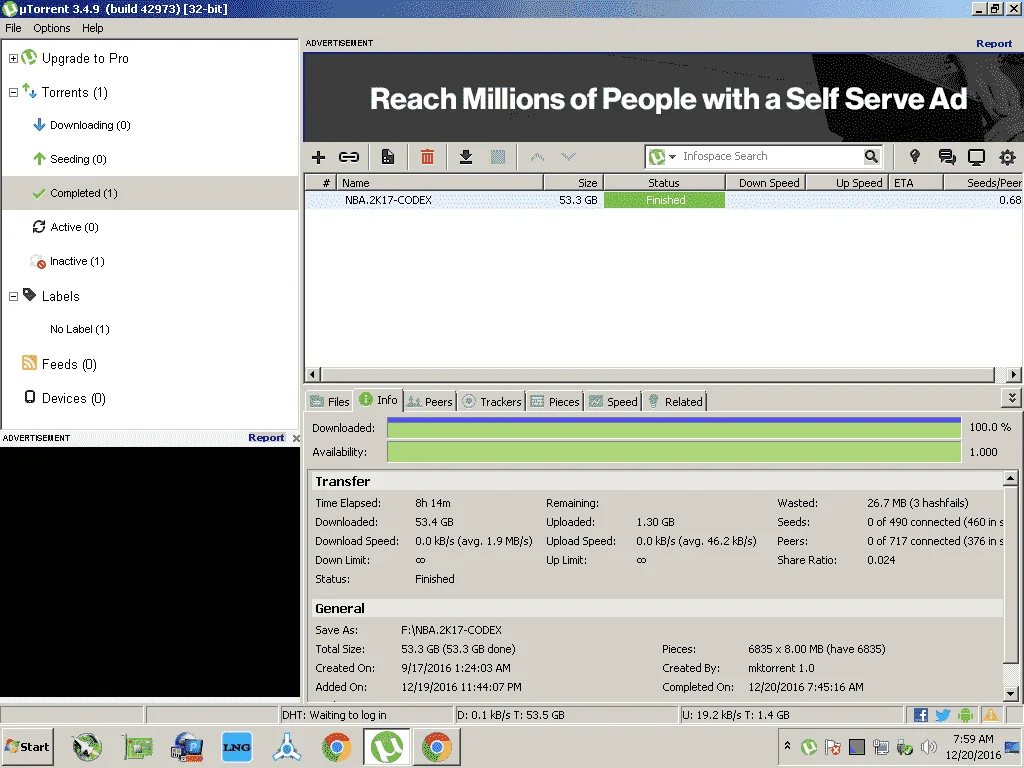Select the NBA.2K17-CODEX torrent row
The height and width of the screenshot is (768, 1024).
click(x=664, y=200)
